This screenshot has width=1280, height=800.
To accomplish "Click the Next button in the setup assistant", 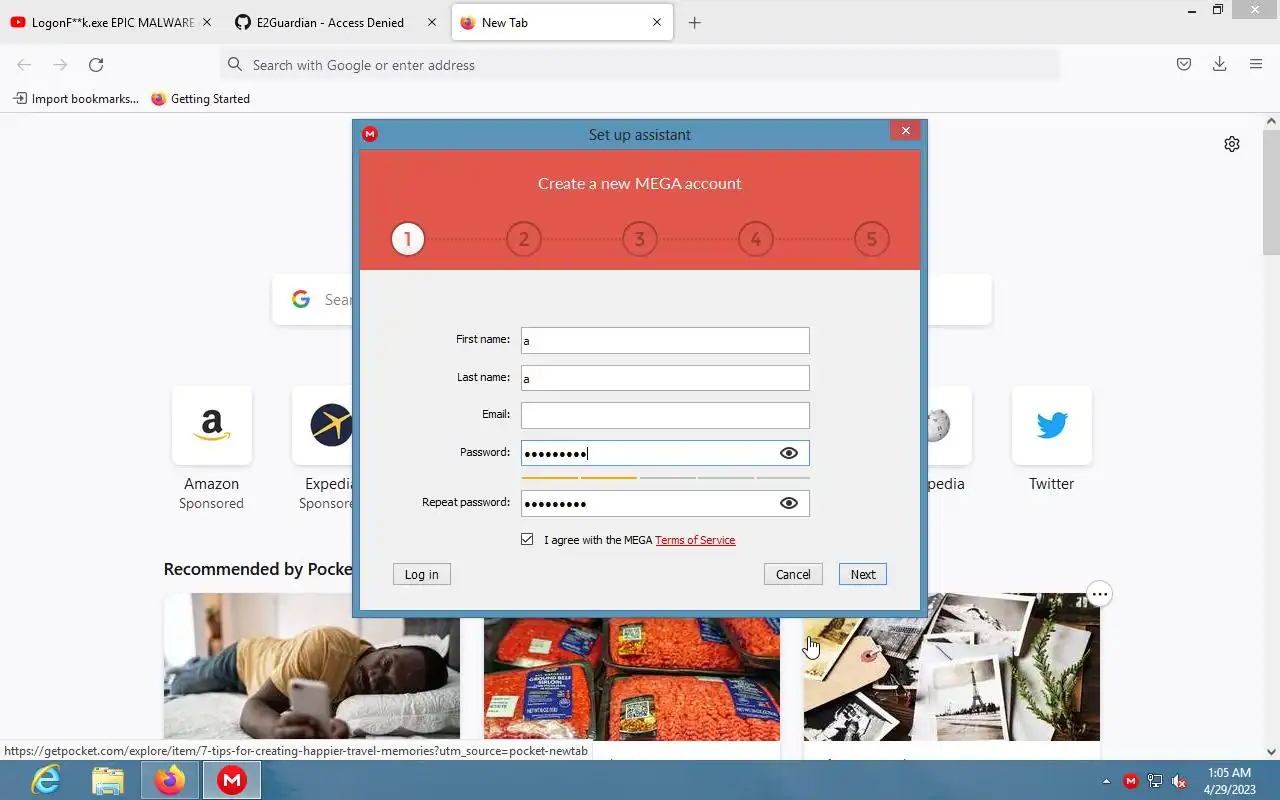I will 863,574.
